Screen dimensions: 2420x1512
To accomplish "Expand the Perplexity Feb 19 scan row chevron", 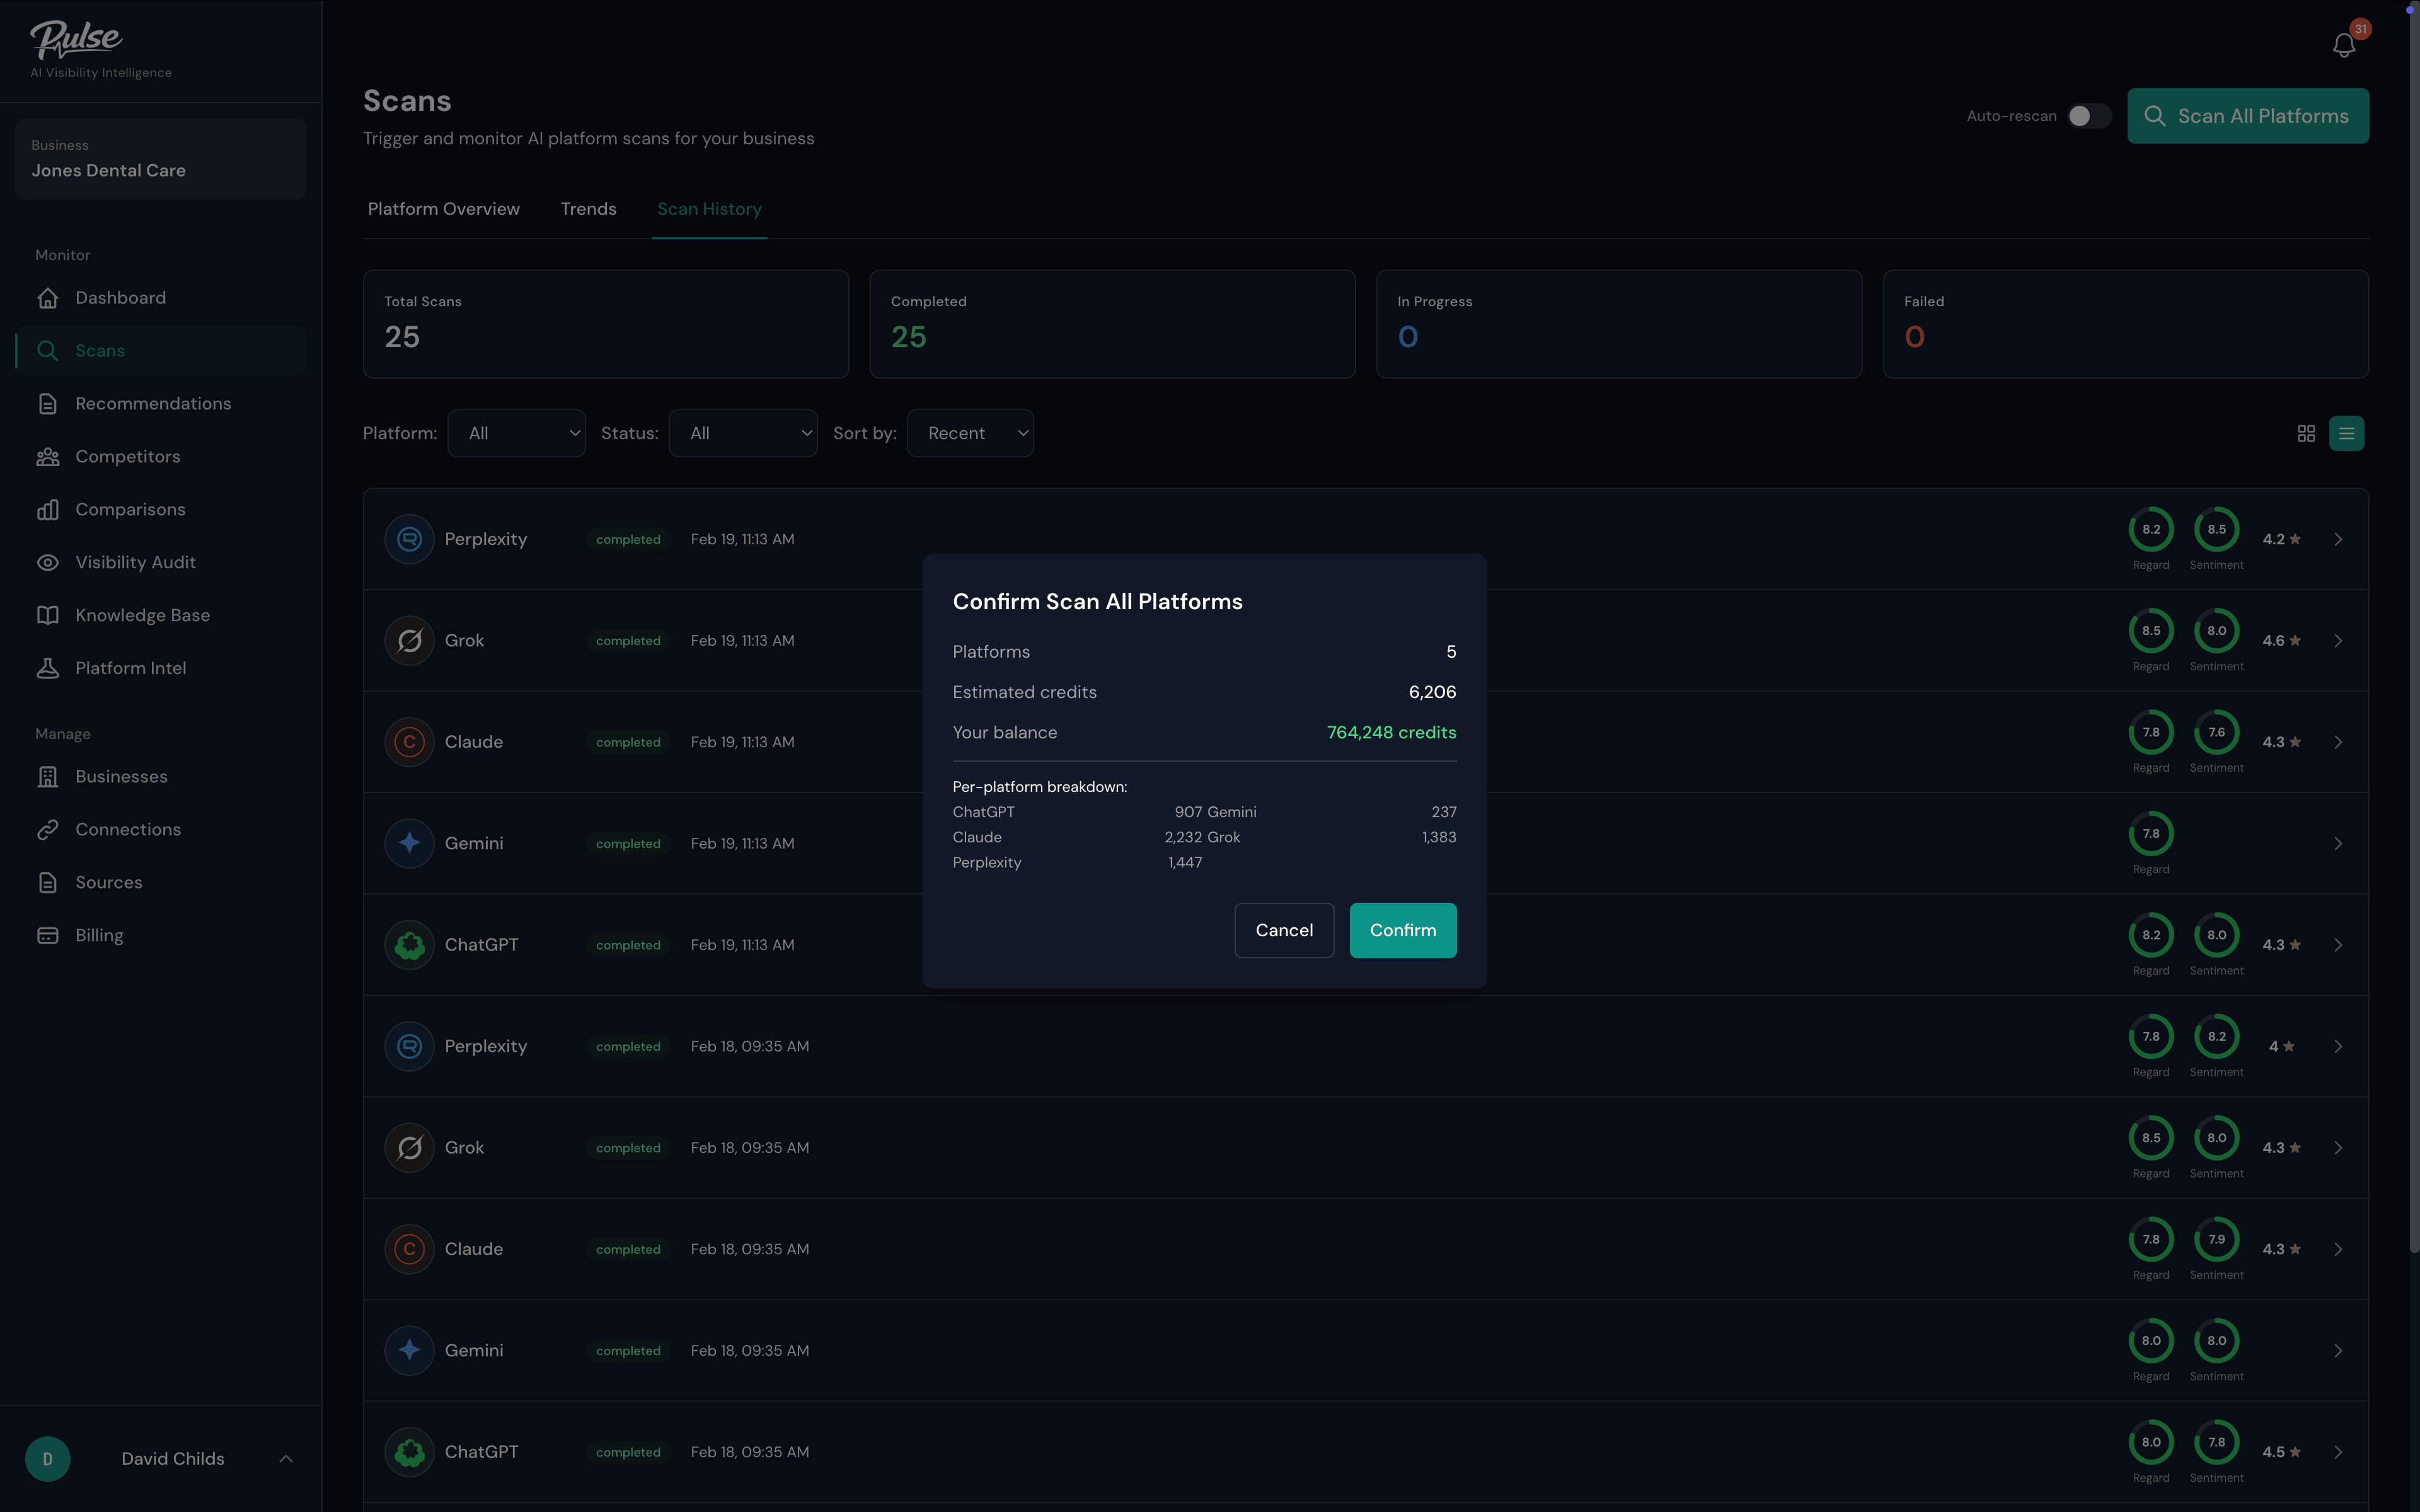I will point(2337,539).
